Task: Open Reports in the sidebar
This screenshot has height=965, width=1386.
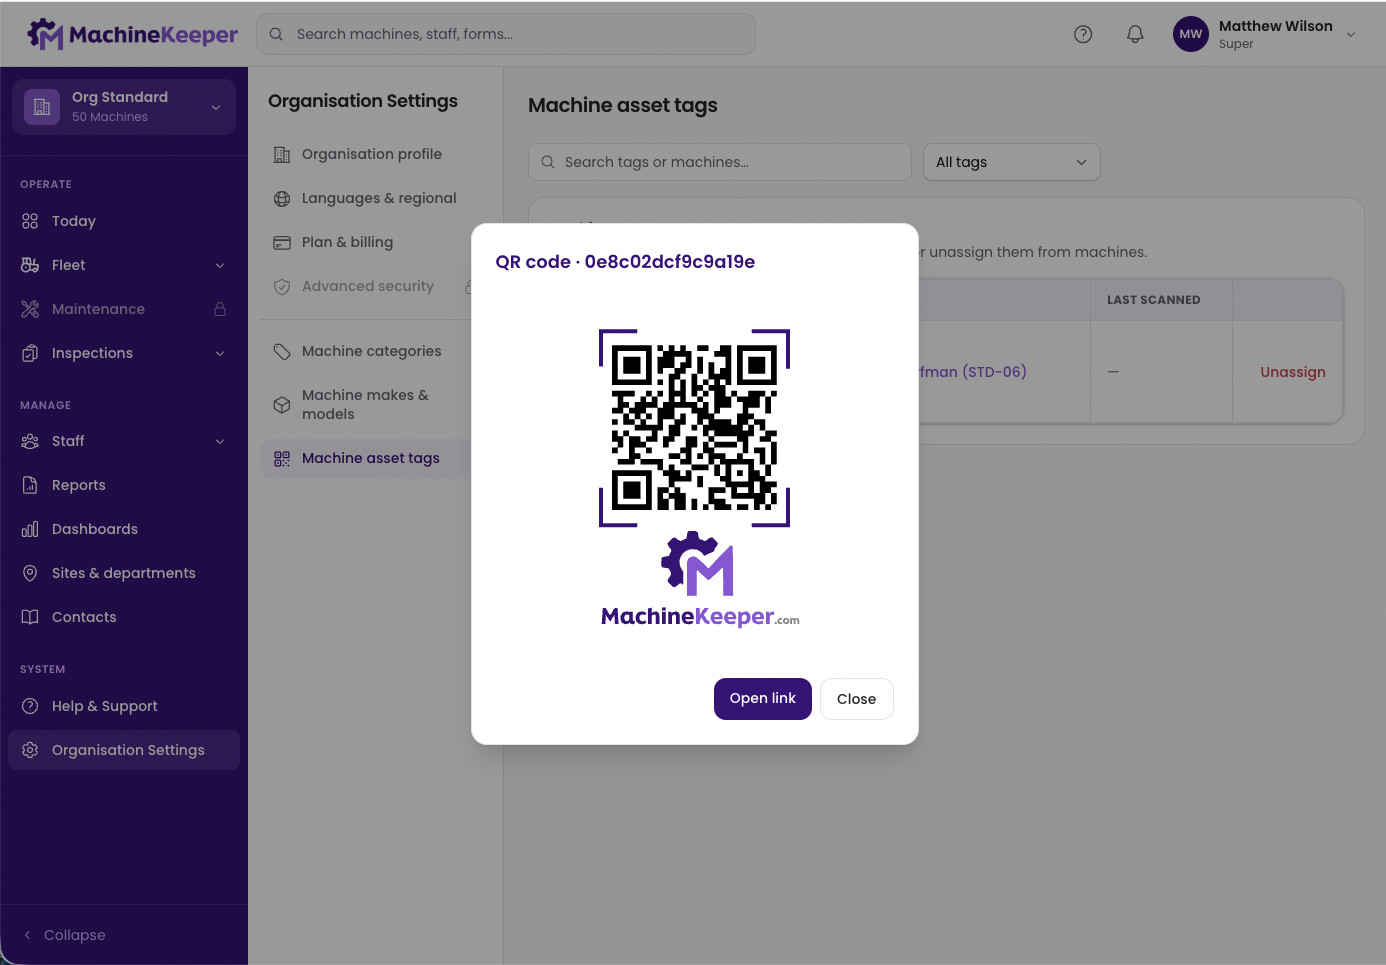Action: 124,485
